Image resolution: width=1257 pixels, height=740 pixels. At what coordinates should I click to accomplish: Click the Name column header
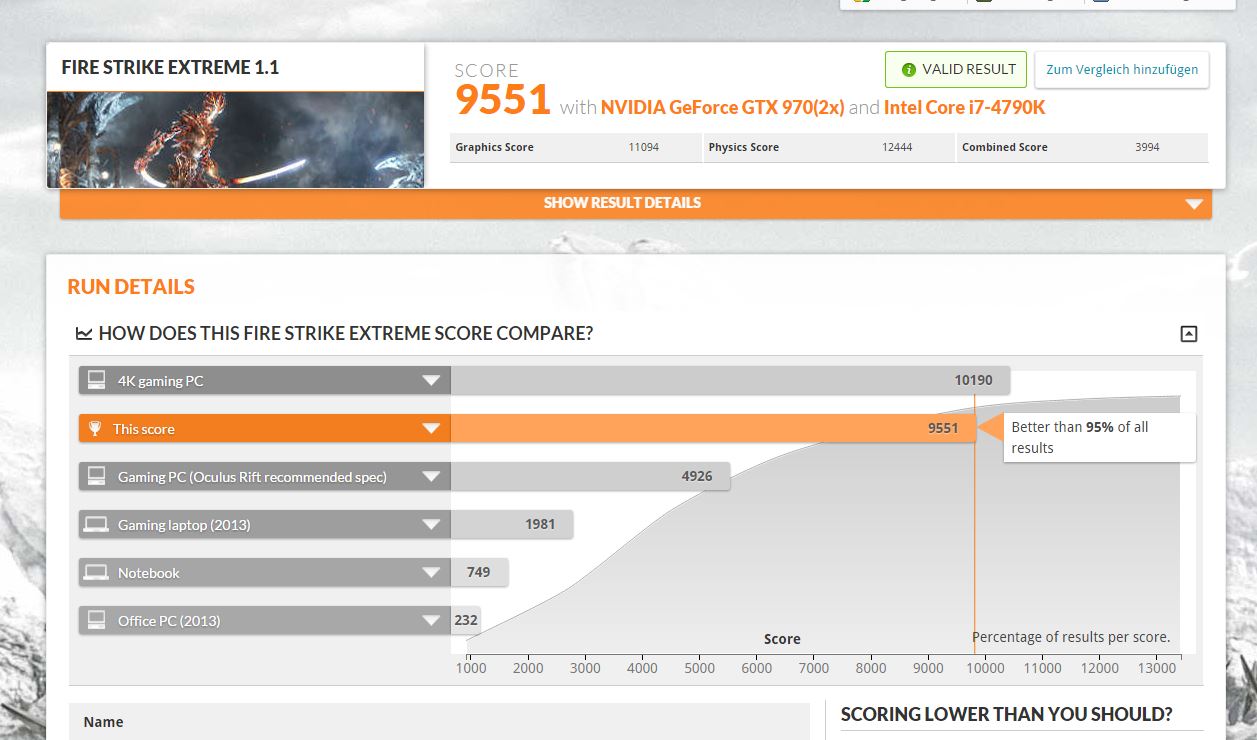[x=103, y=722]
